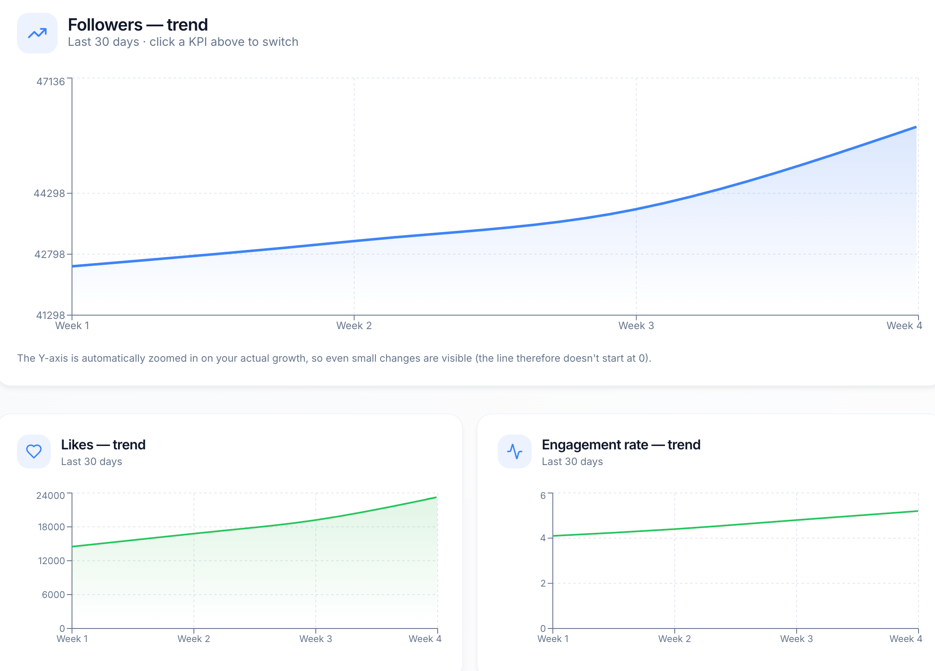This screenshot has height=671, width=935.
Task: Click the 44298 label on the Followers chart
Action: [49, 193]
